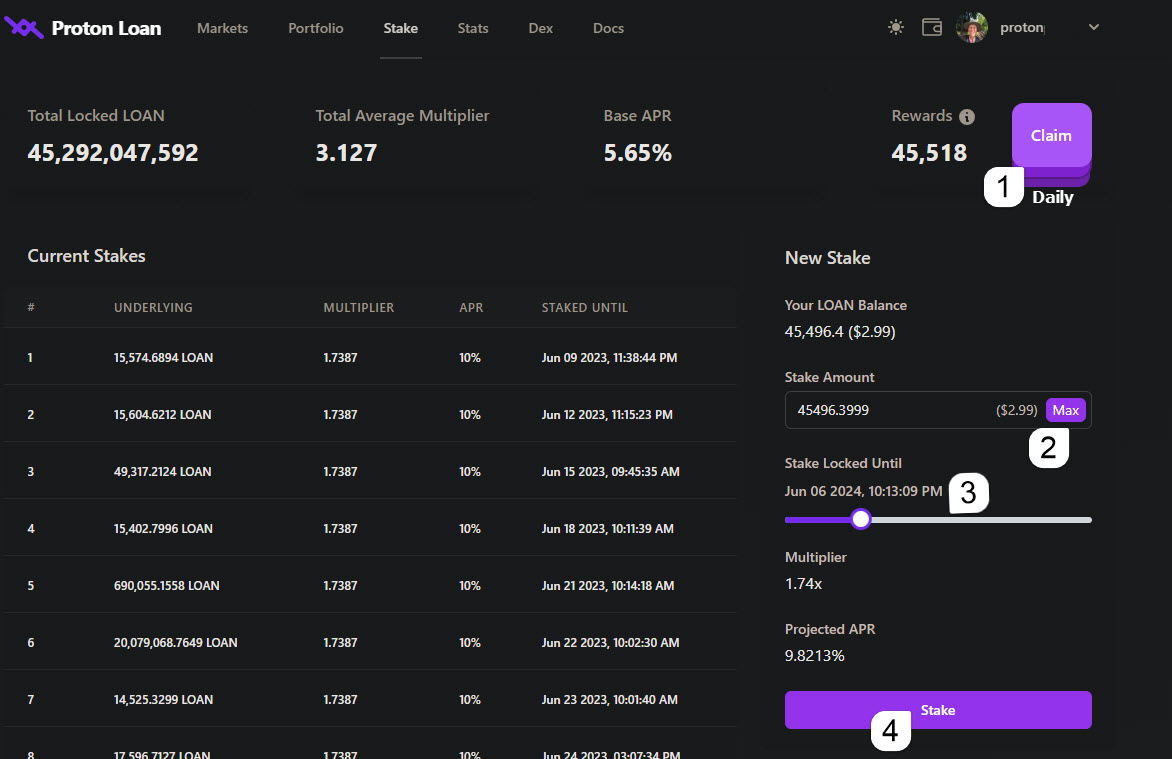
Task: Click date Jun 12 2023, 11:15:23 PM
Action: [x=607, y=414]
